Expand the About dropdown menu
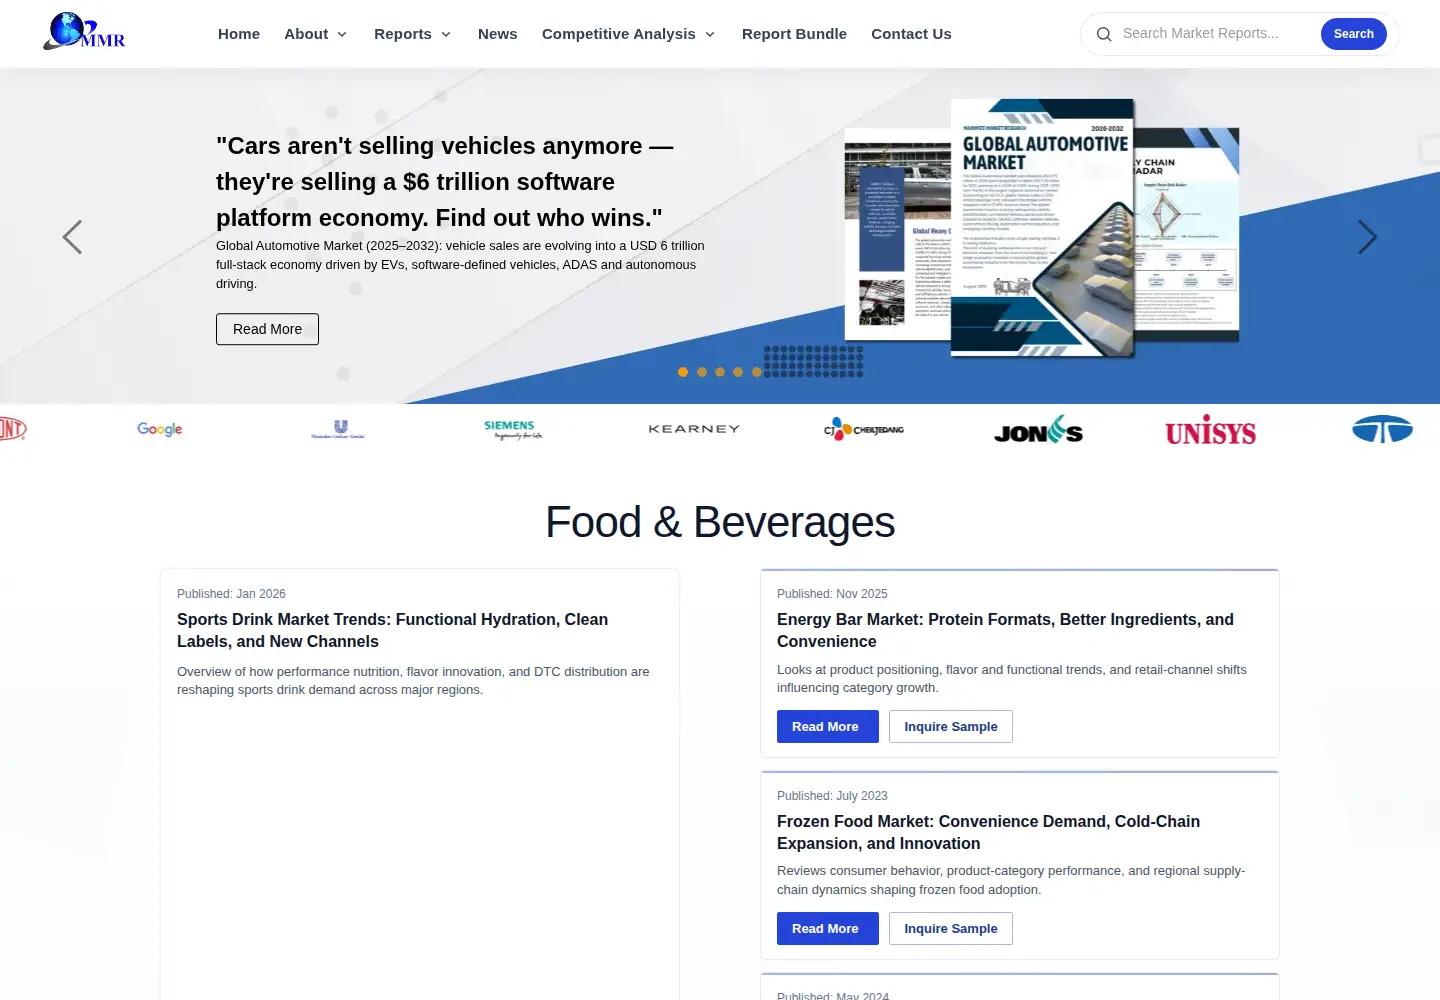 (316, 34)
